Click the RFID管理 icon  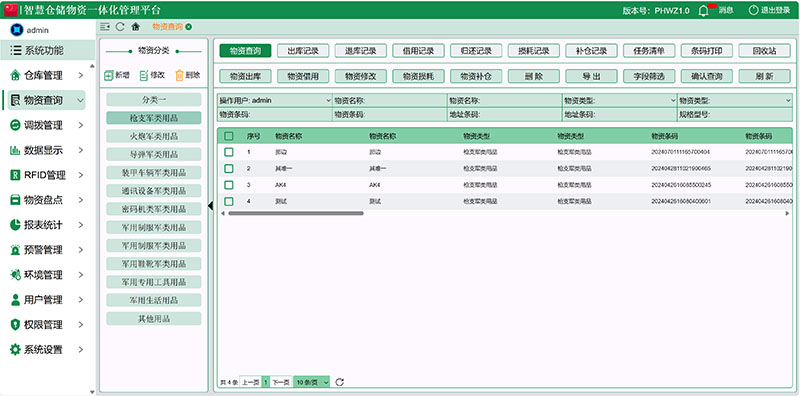pyautogui.click(x=15, y=176)
